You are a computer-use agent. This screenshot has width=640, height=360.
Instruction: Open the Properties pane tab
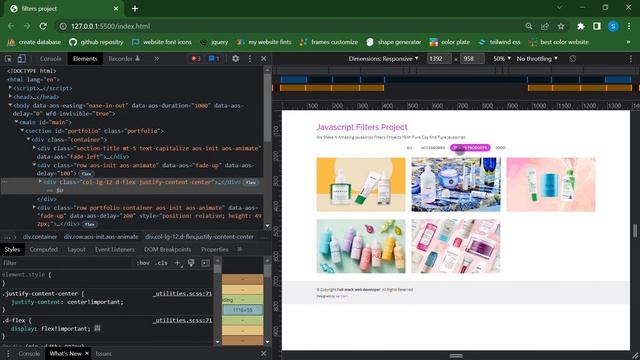pos(214,249)
